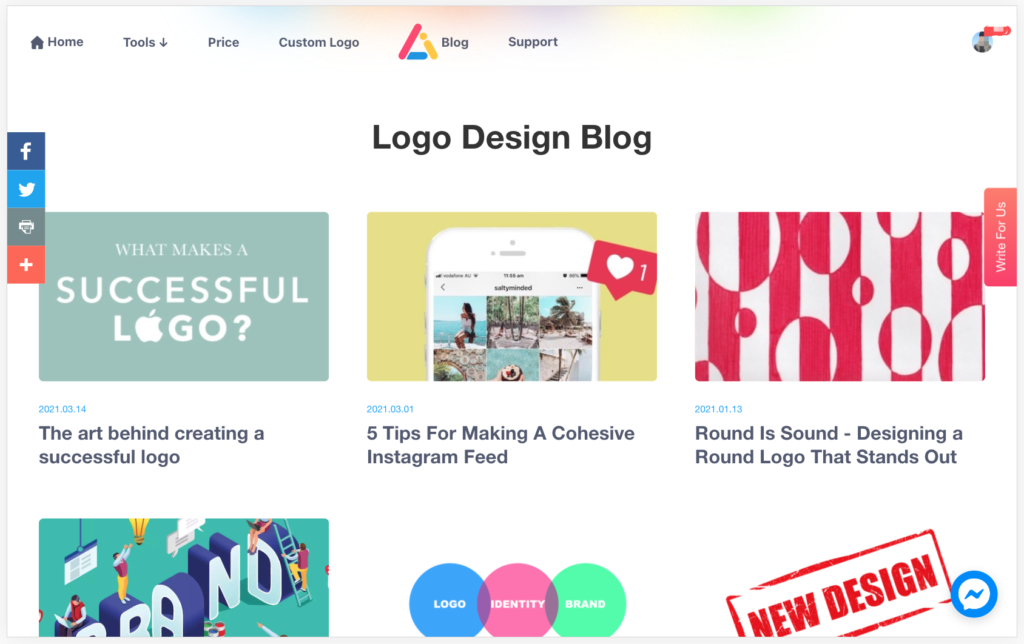Viewport: 1024px width, 644px height.
Task: Open the Successful Logo thumbnail image
Action: [184, 297]
